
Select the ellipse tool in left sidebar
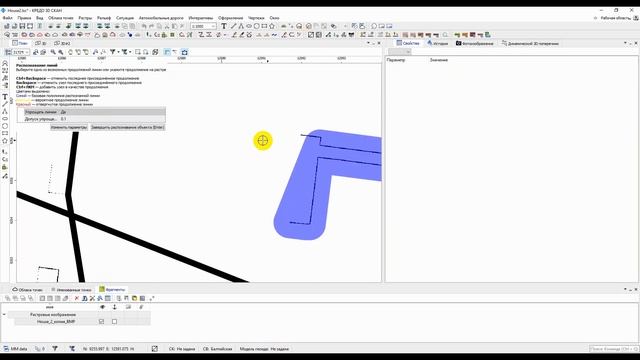(x=5, y=119)
